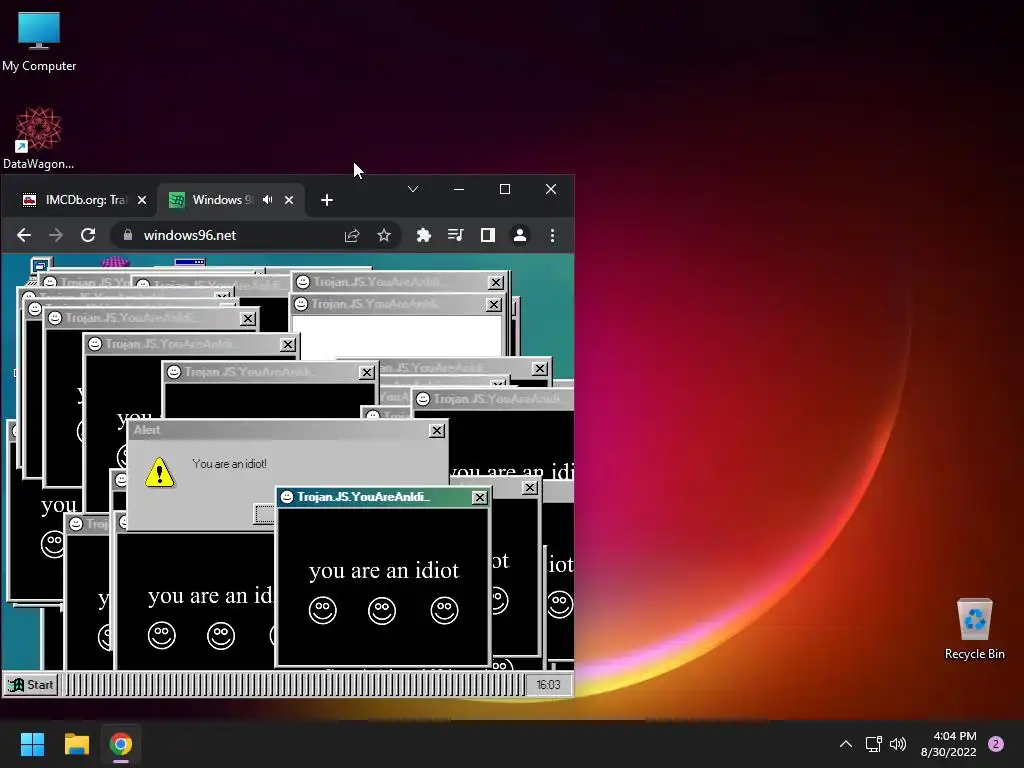1024x768 pixels.
Task: Share this page icon
Action: click(x=352, y=235)
